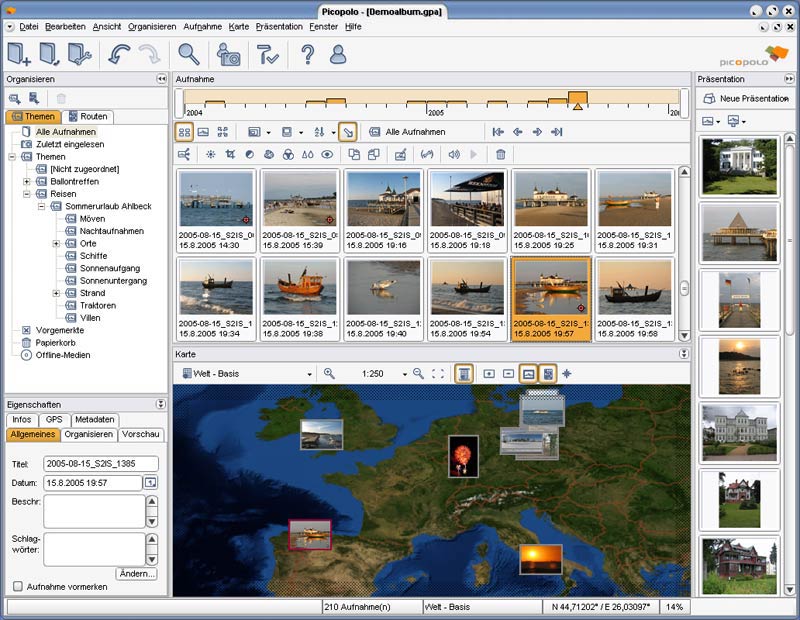Open the Karte menu
This screenshot has height=620, width=800.
(x=238, y=26)
